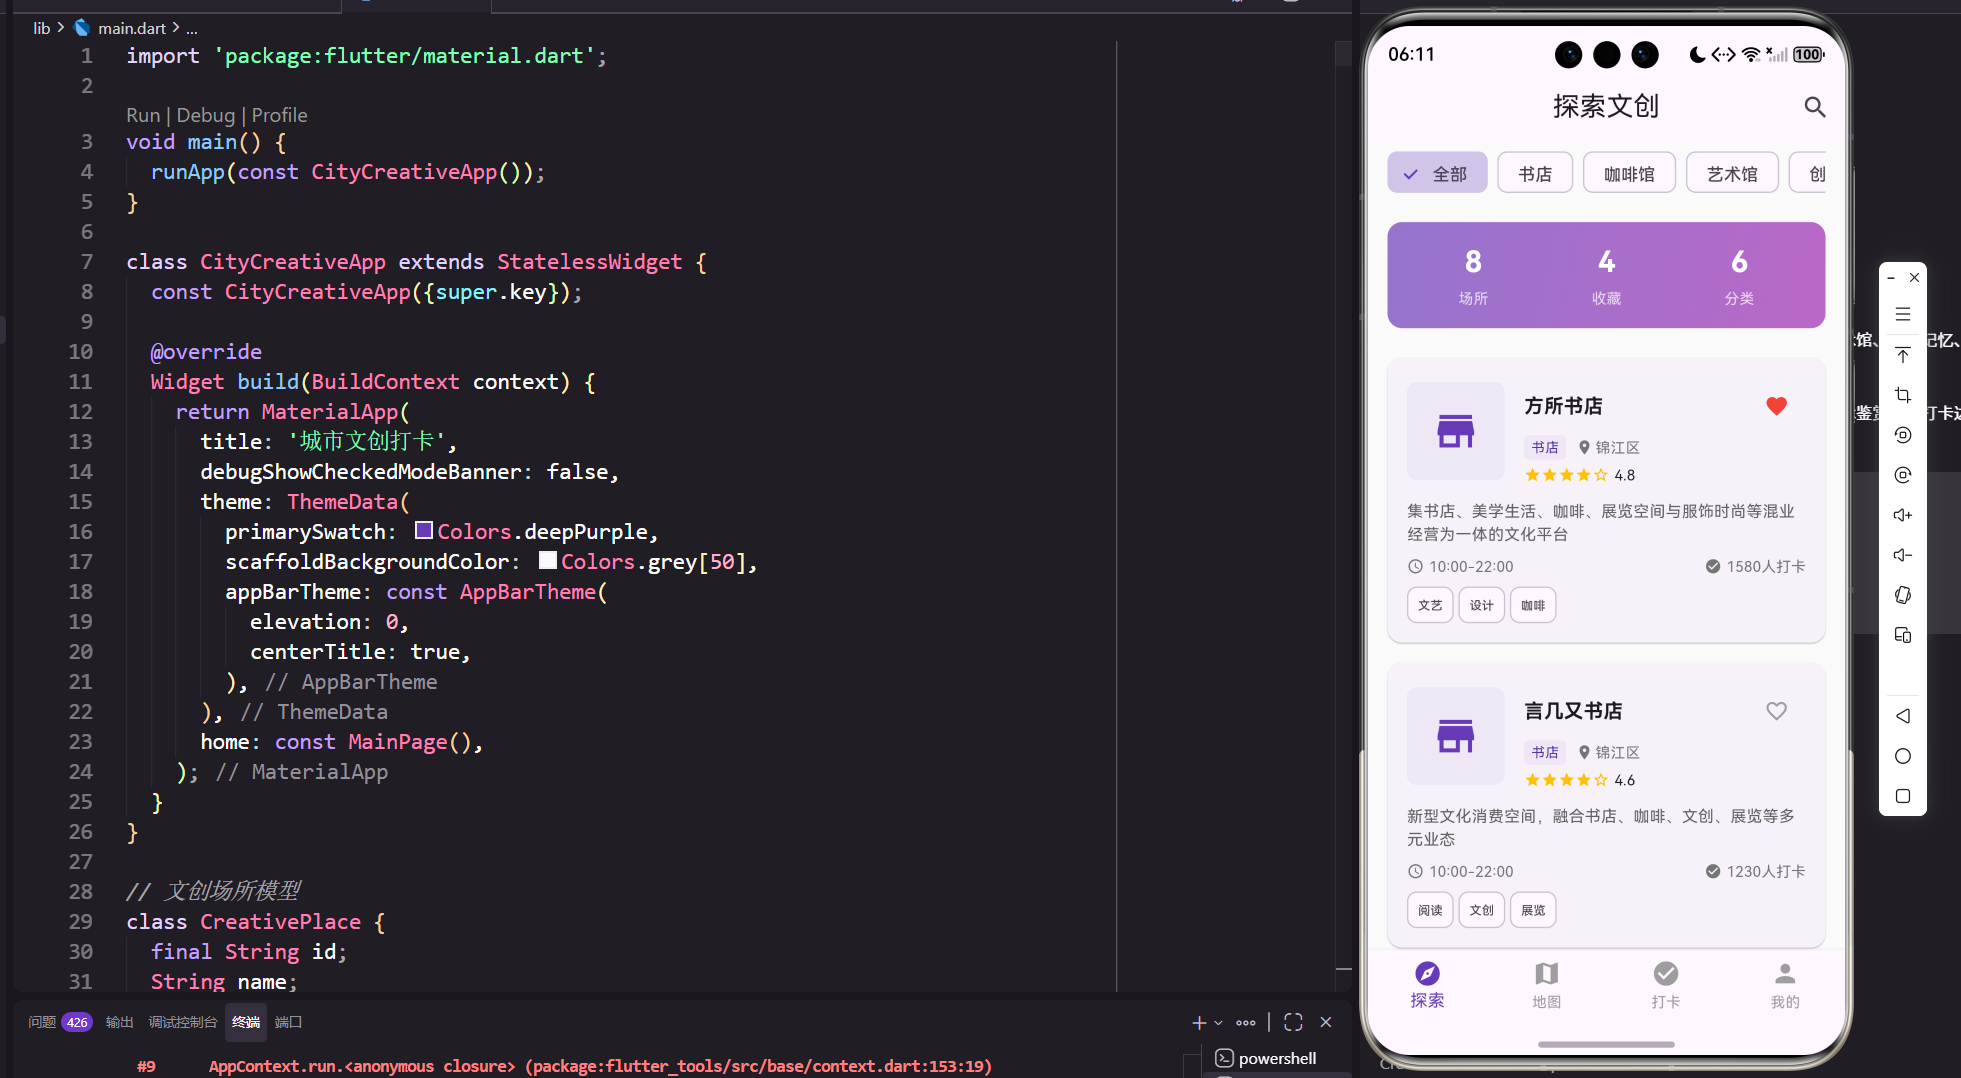The image size is (1961, 1078).
Task: Click the lib breadcrumb segment
Action: (x=41, y=28)
